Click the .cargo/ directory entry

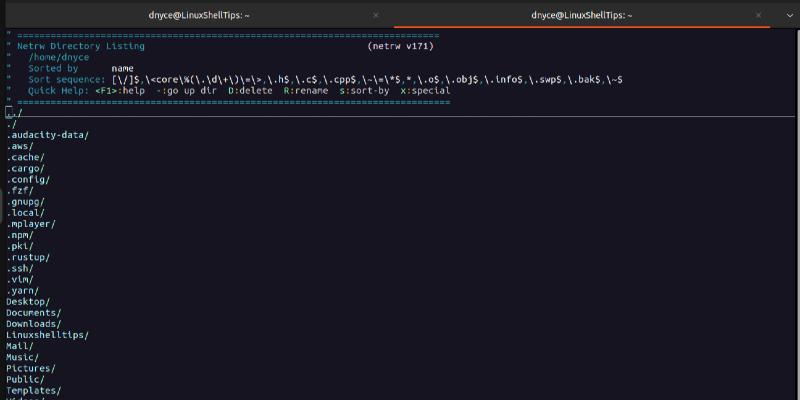25,168
